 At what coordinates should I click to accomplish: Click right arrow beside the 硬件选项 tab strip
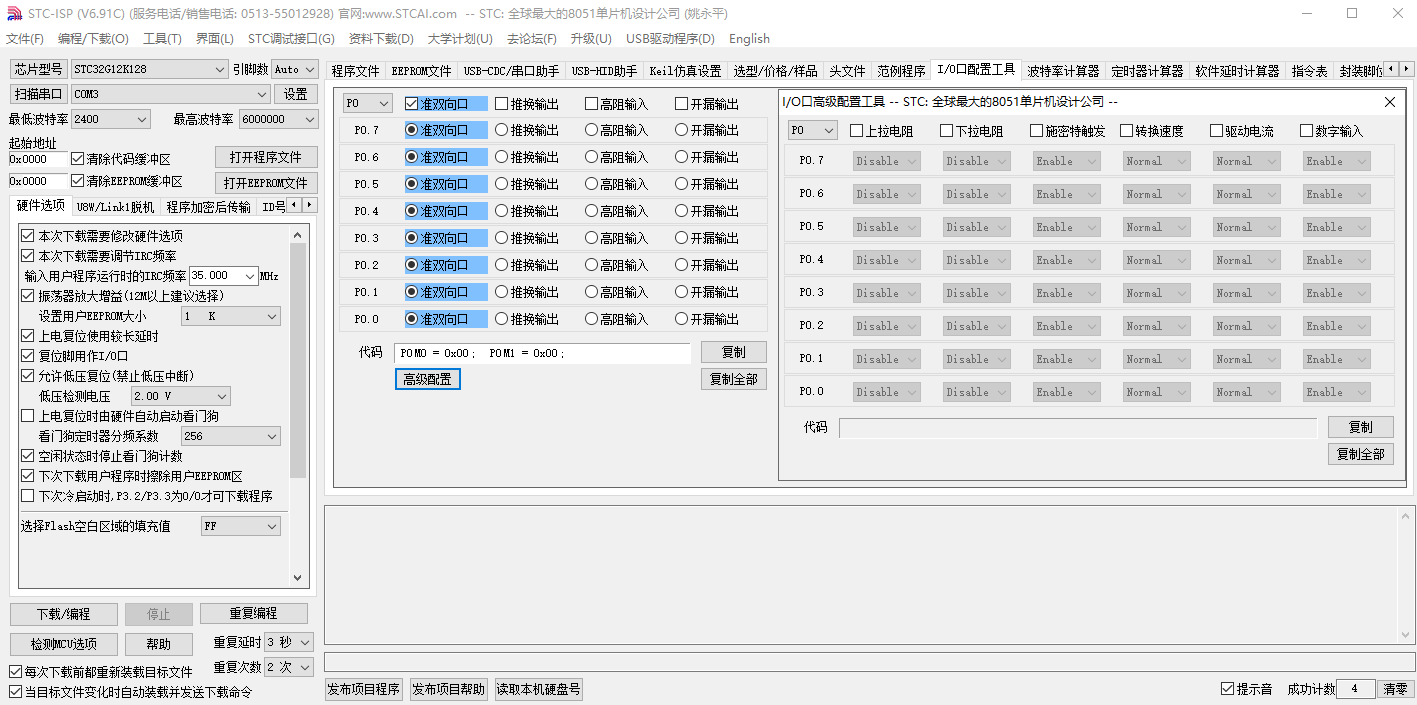[309, 205]
